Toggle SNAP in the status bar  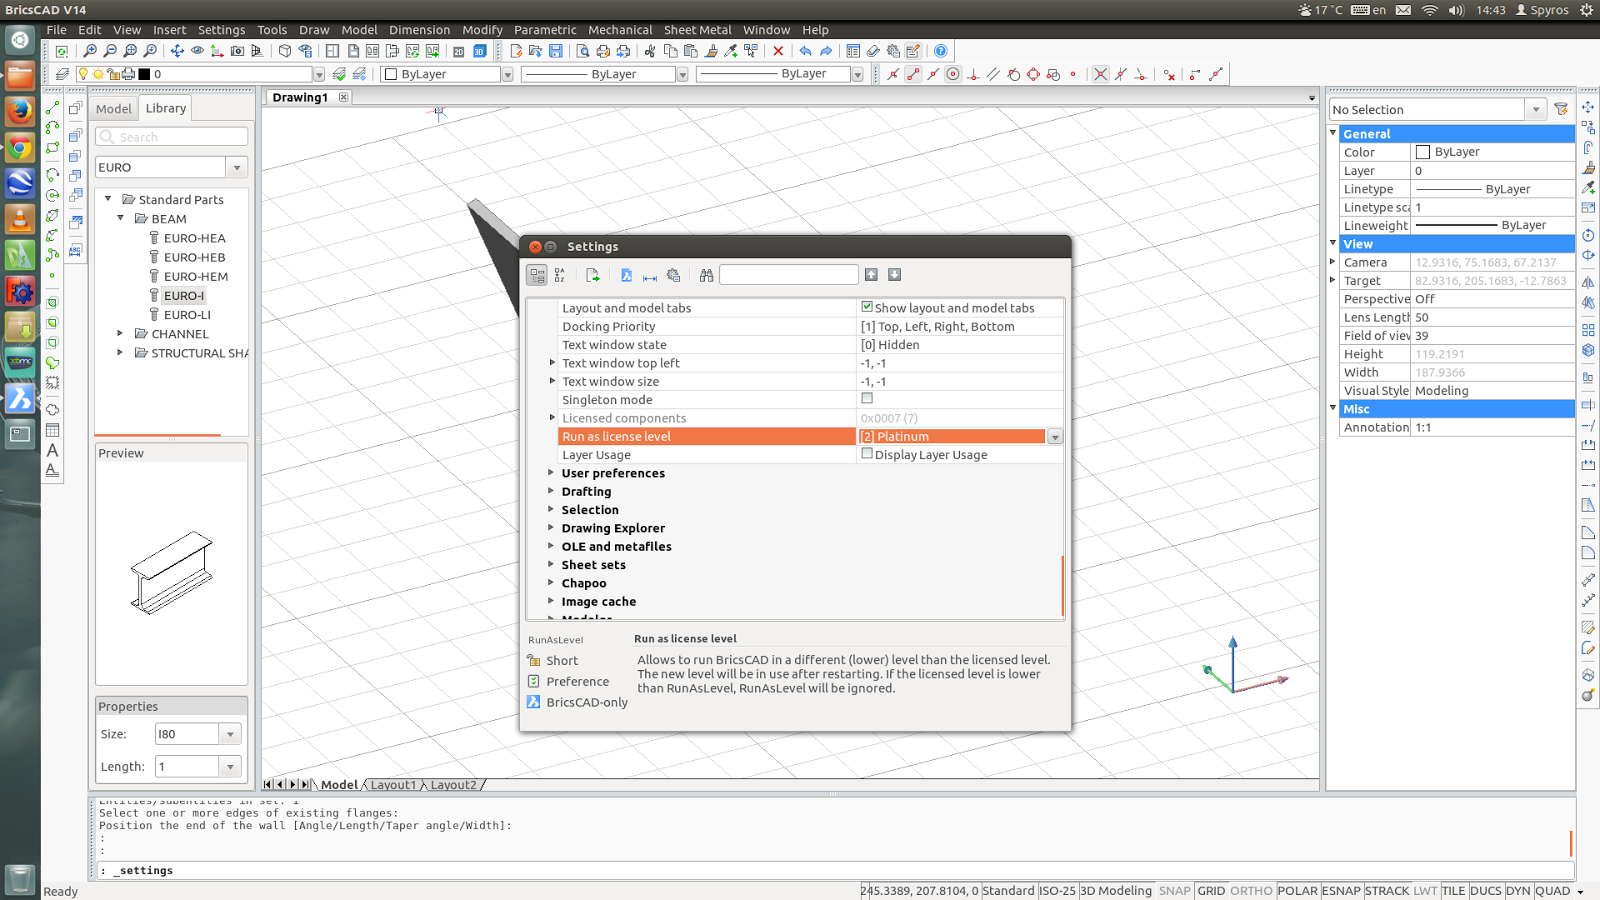point(1175,891)
